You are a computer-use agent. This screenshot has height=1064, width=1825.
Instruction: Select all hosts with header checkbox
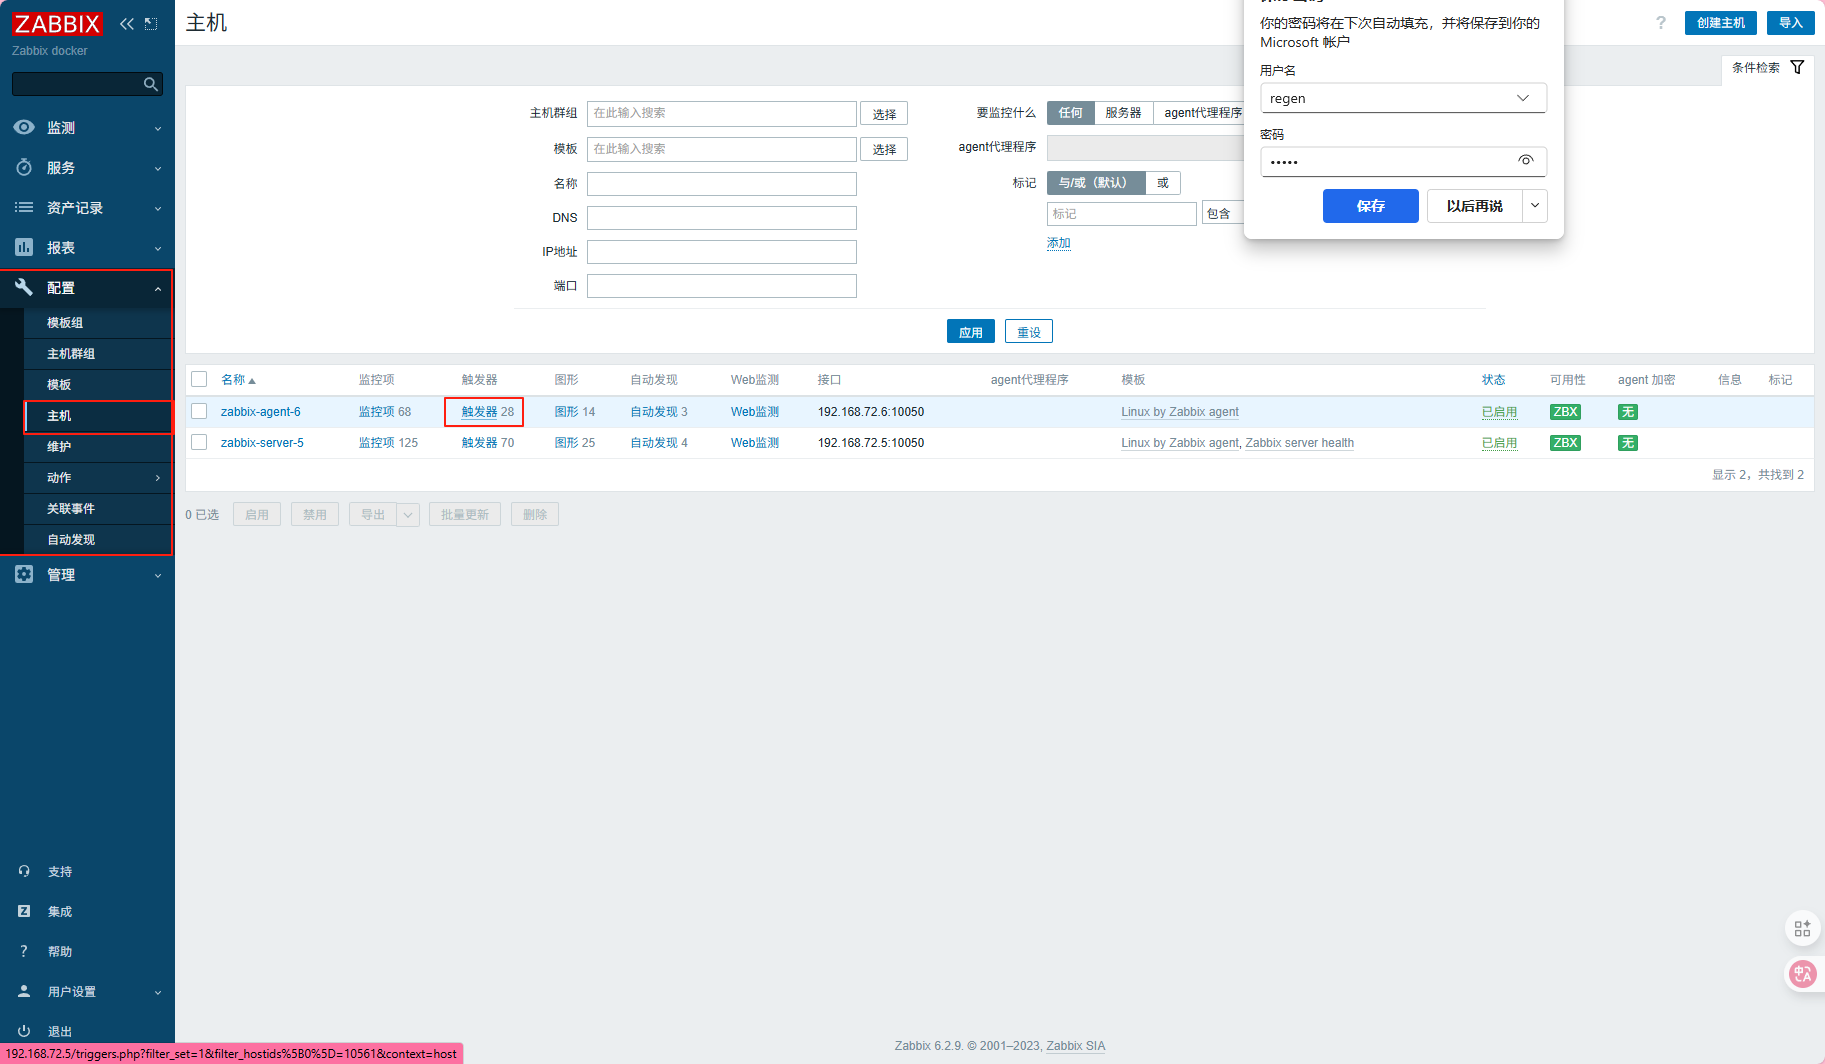pyautogui.click(x=199, y=379)
